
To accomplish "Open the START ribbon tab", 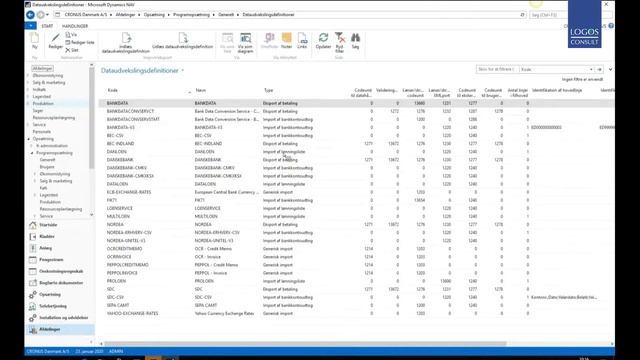I will pos(47,26).
